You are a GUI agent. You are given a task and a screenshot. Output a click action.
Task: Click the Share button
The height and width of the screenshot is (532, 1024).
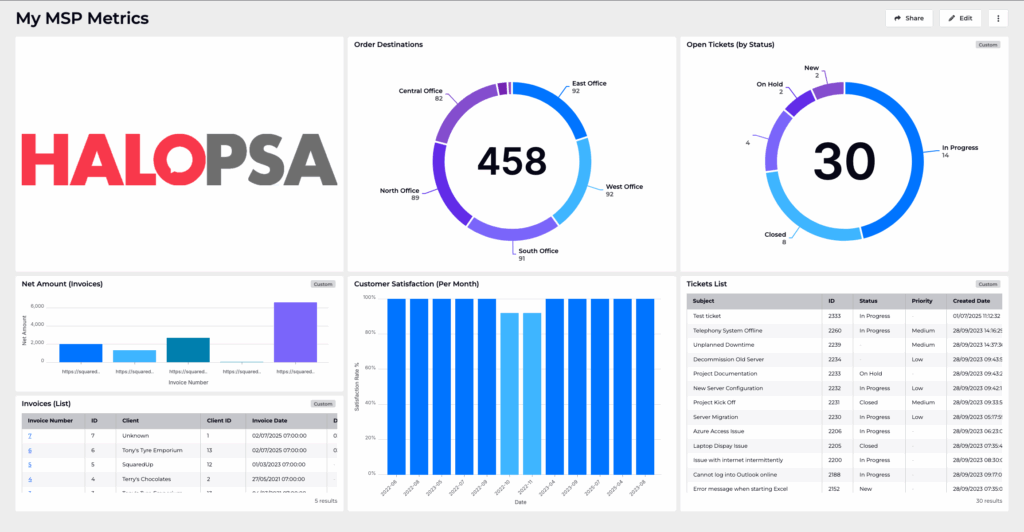[909, 18]
